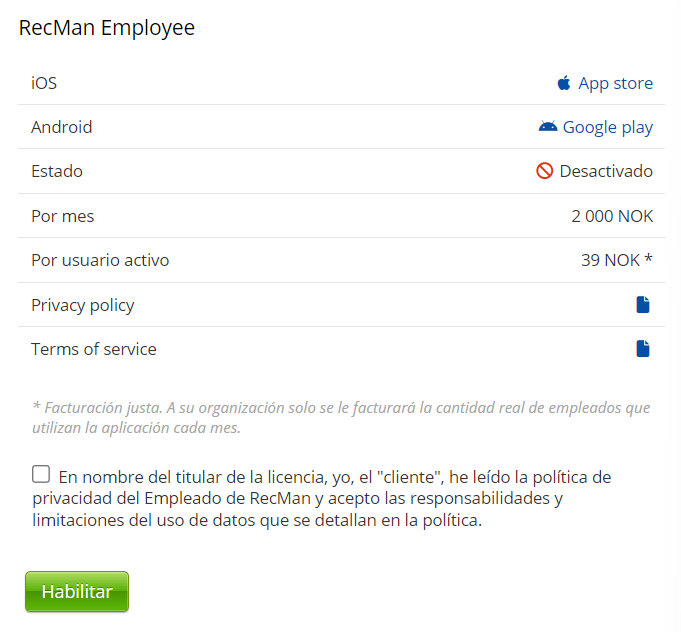
Task: Click the RecMan Employee heading
Action: click(x=107, y=28)
